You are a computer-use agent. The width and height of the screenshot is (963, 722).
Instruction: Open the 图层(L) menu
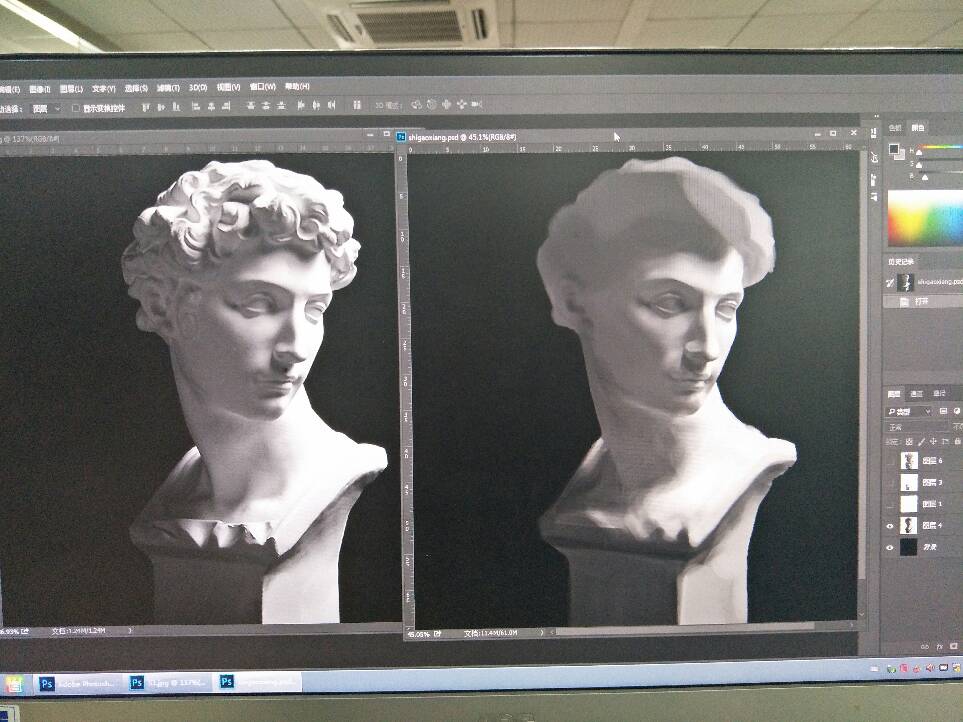71,89
